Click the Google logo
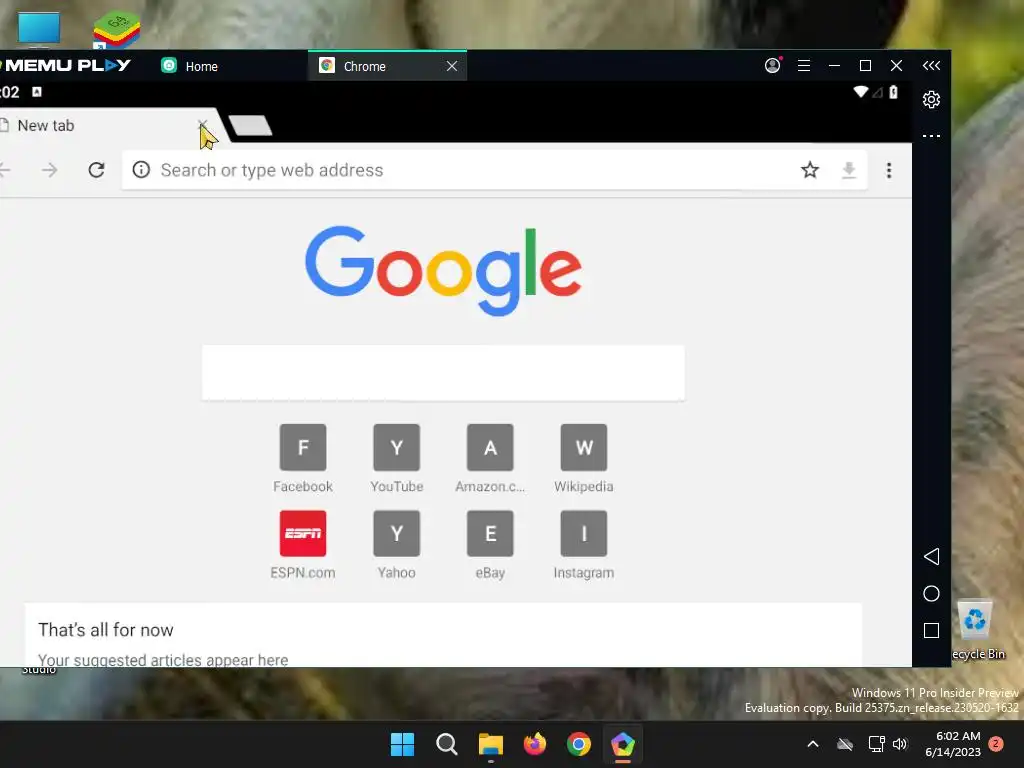 point(443,270)
